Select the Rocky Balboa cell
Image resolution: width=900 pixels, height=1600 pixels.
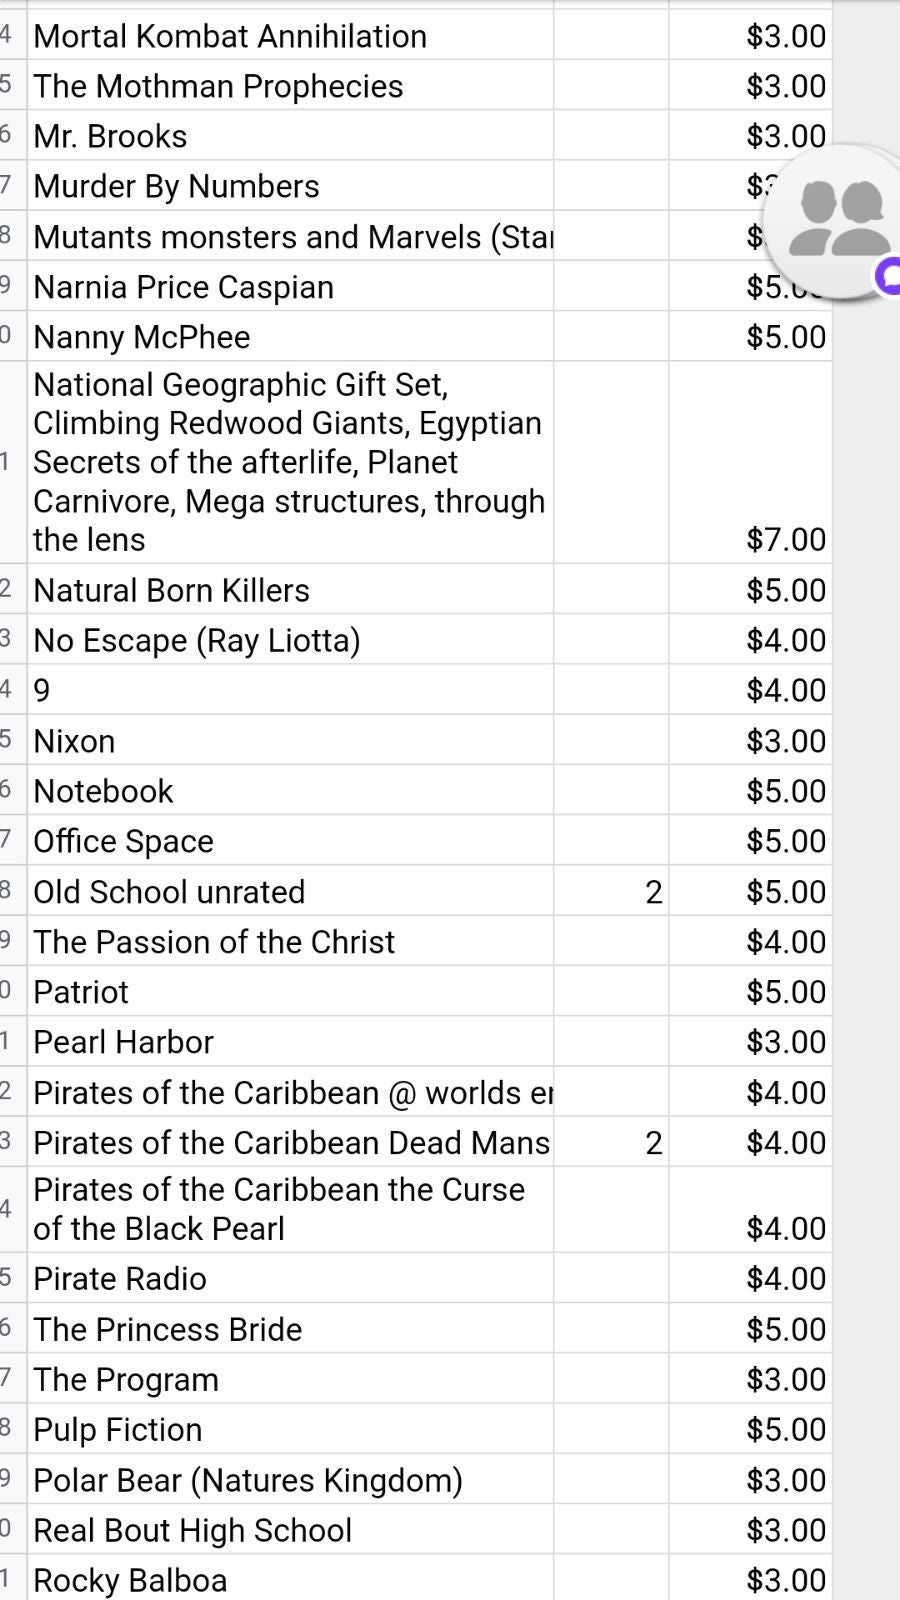click(290, 1579)
